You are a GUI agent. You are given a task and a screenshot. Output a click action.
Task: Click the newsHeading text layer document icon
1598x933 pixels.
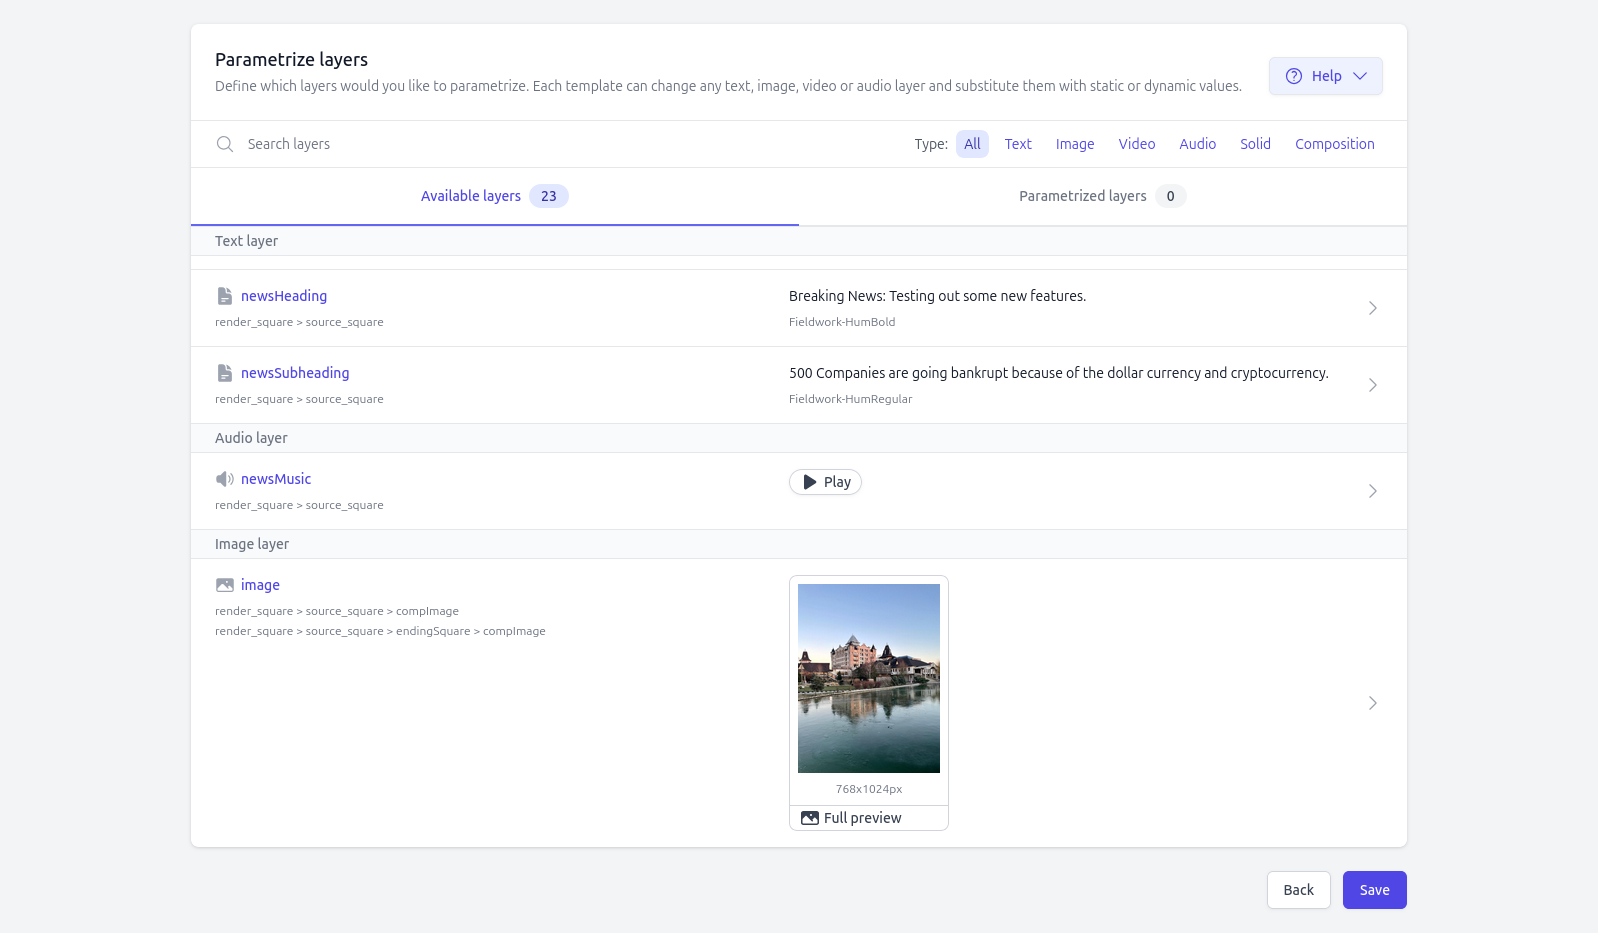[x=225, y=296]
